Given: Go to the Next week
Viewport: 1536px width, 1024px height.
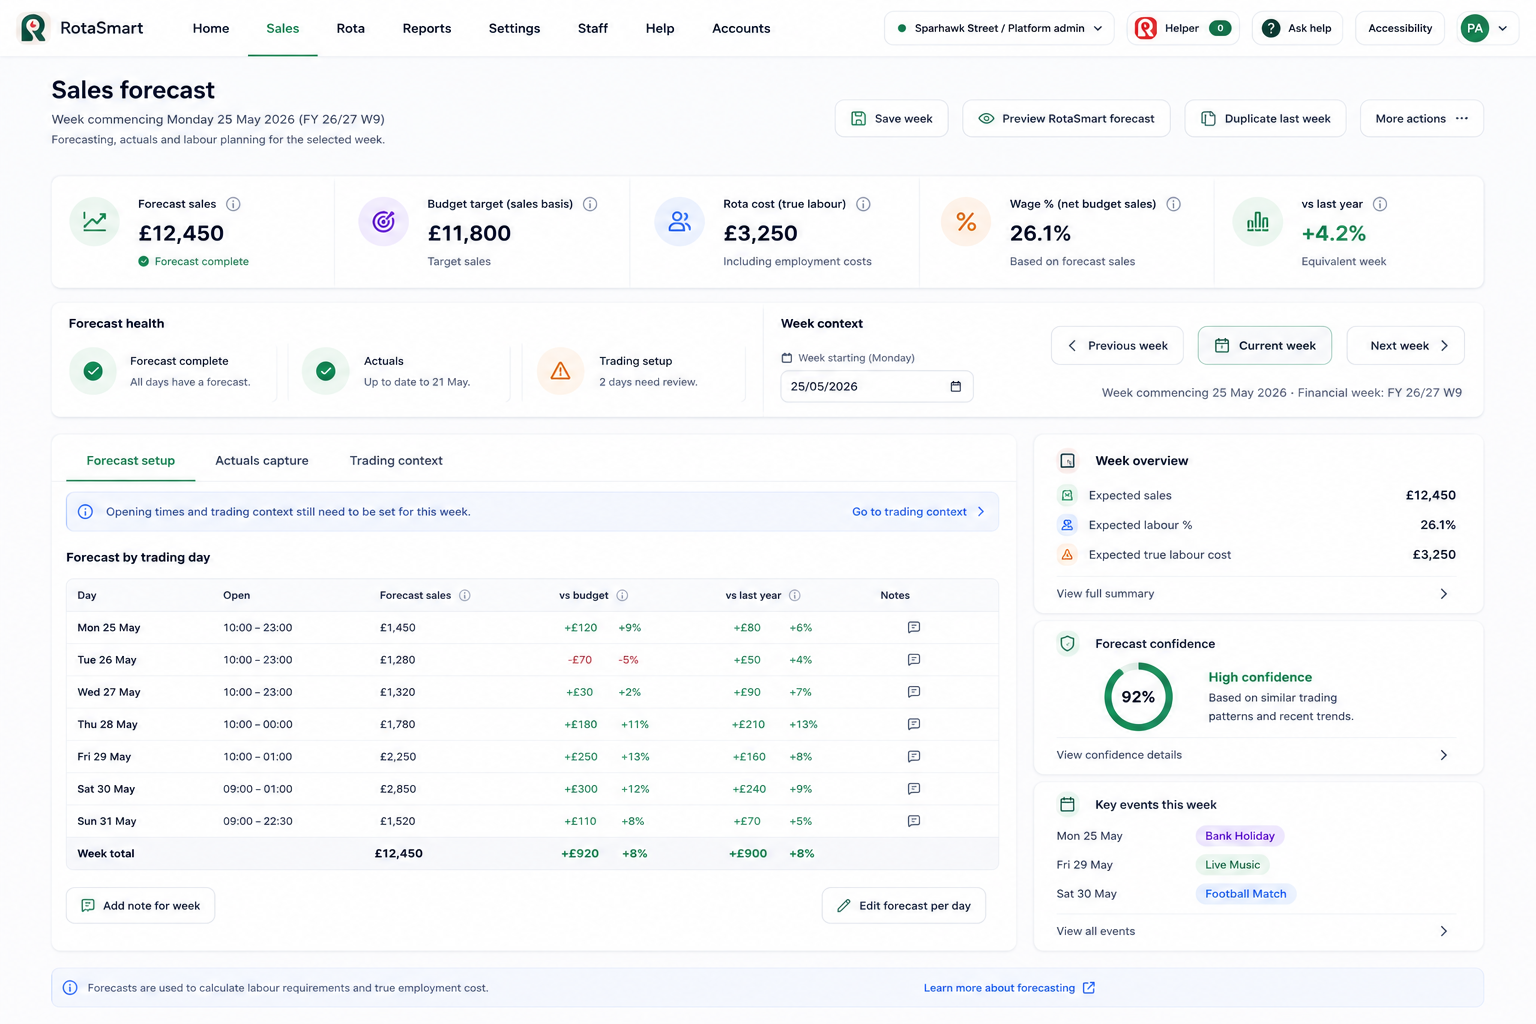Looking at the screenshot, I should (x=1406, y=346).
